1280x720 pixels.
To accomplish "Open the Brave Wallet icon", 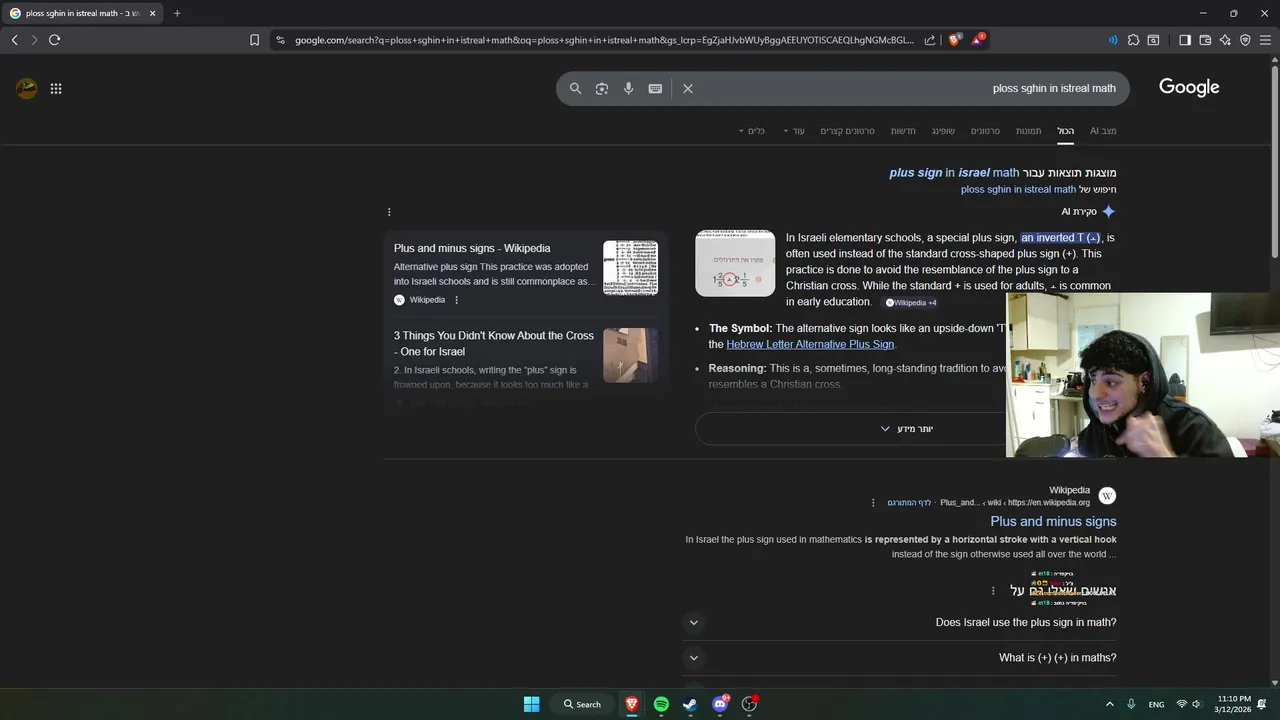I will 1205,40.
